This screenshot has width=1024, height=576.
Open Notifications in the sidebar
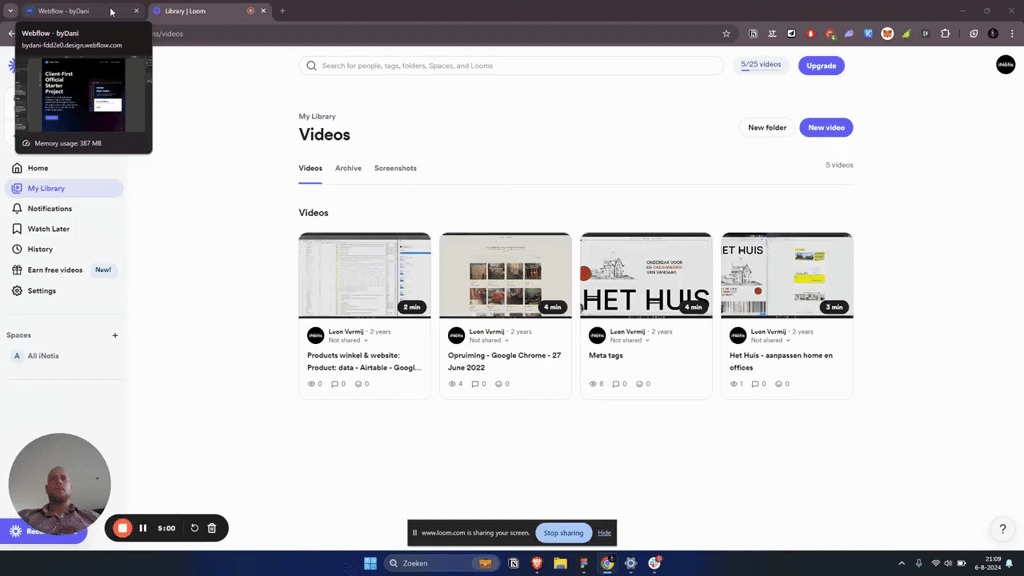(x=49, y=209)
